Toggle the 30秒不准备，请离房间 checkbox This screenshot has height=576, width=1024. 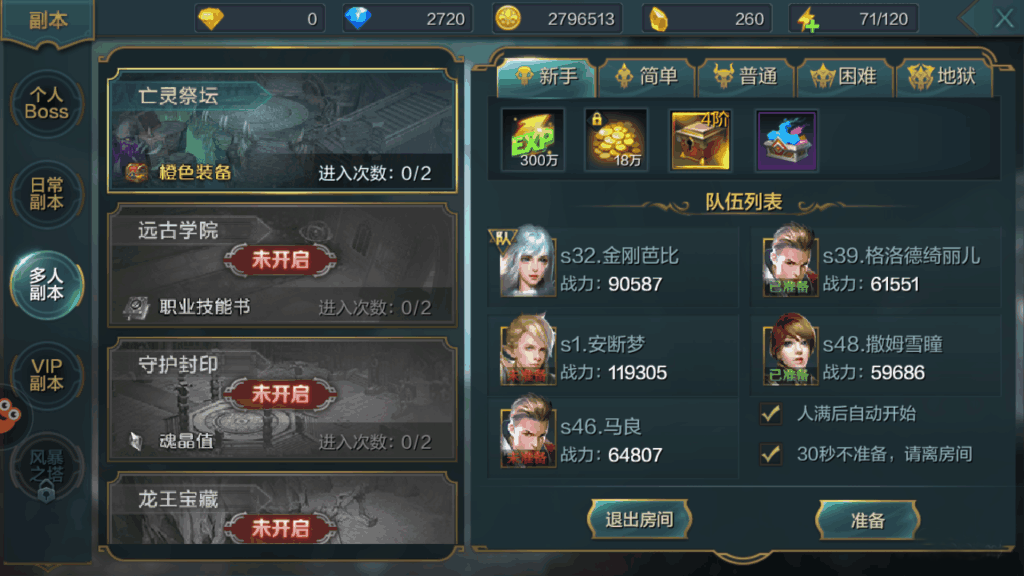pos(771,454)
